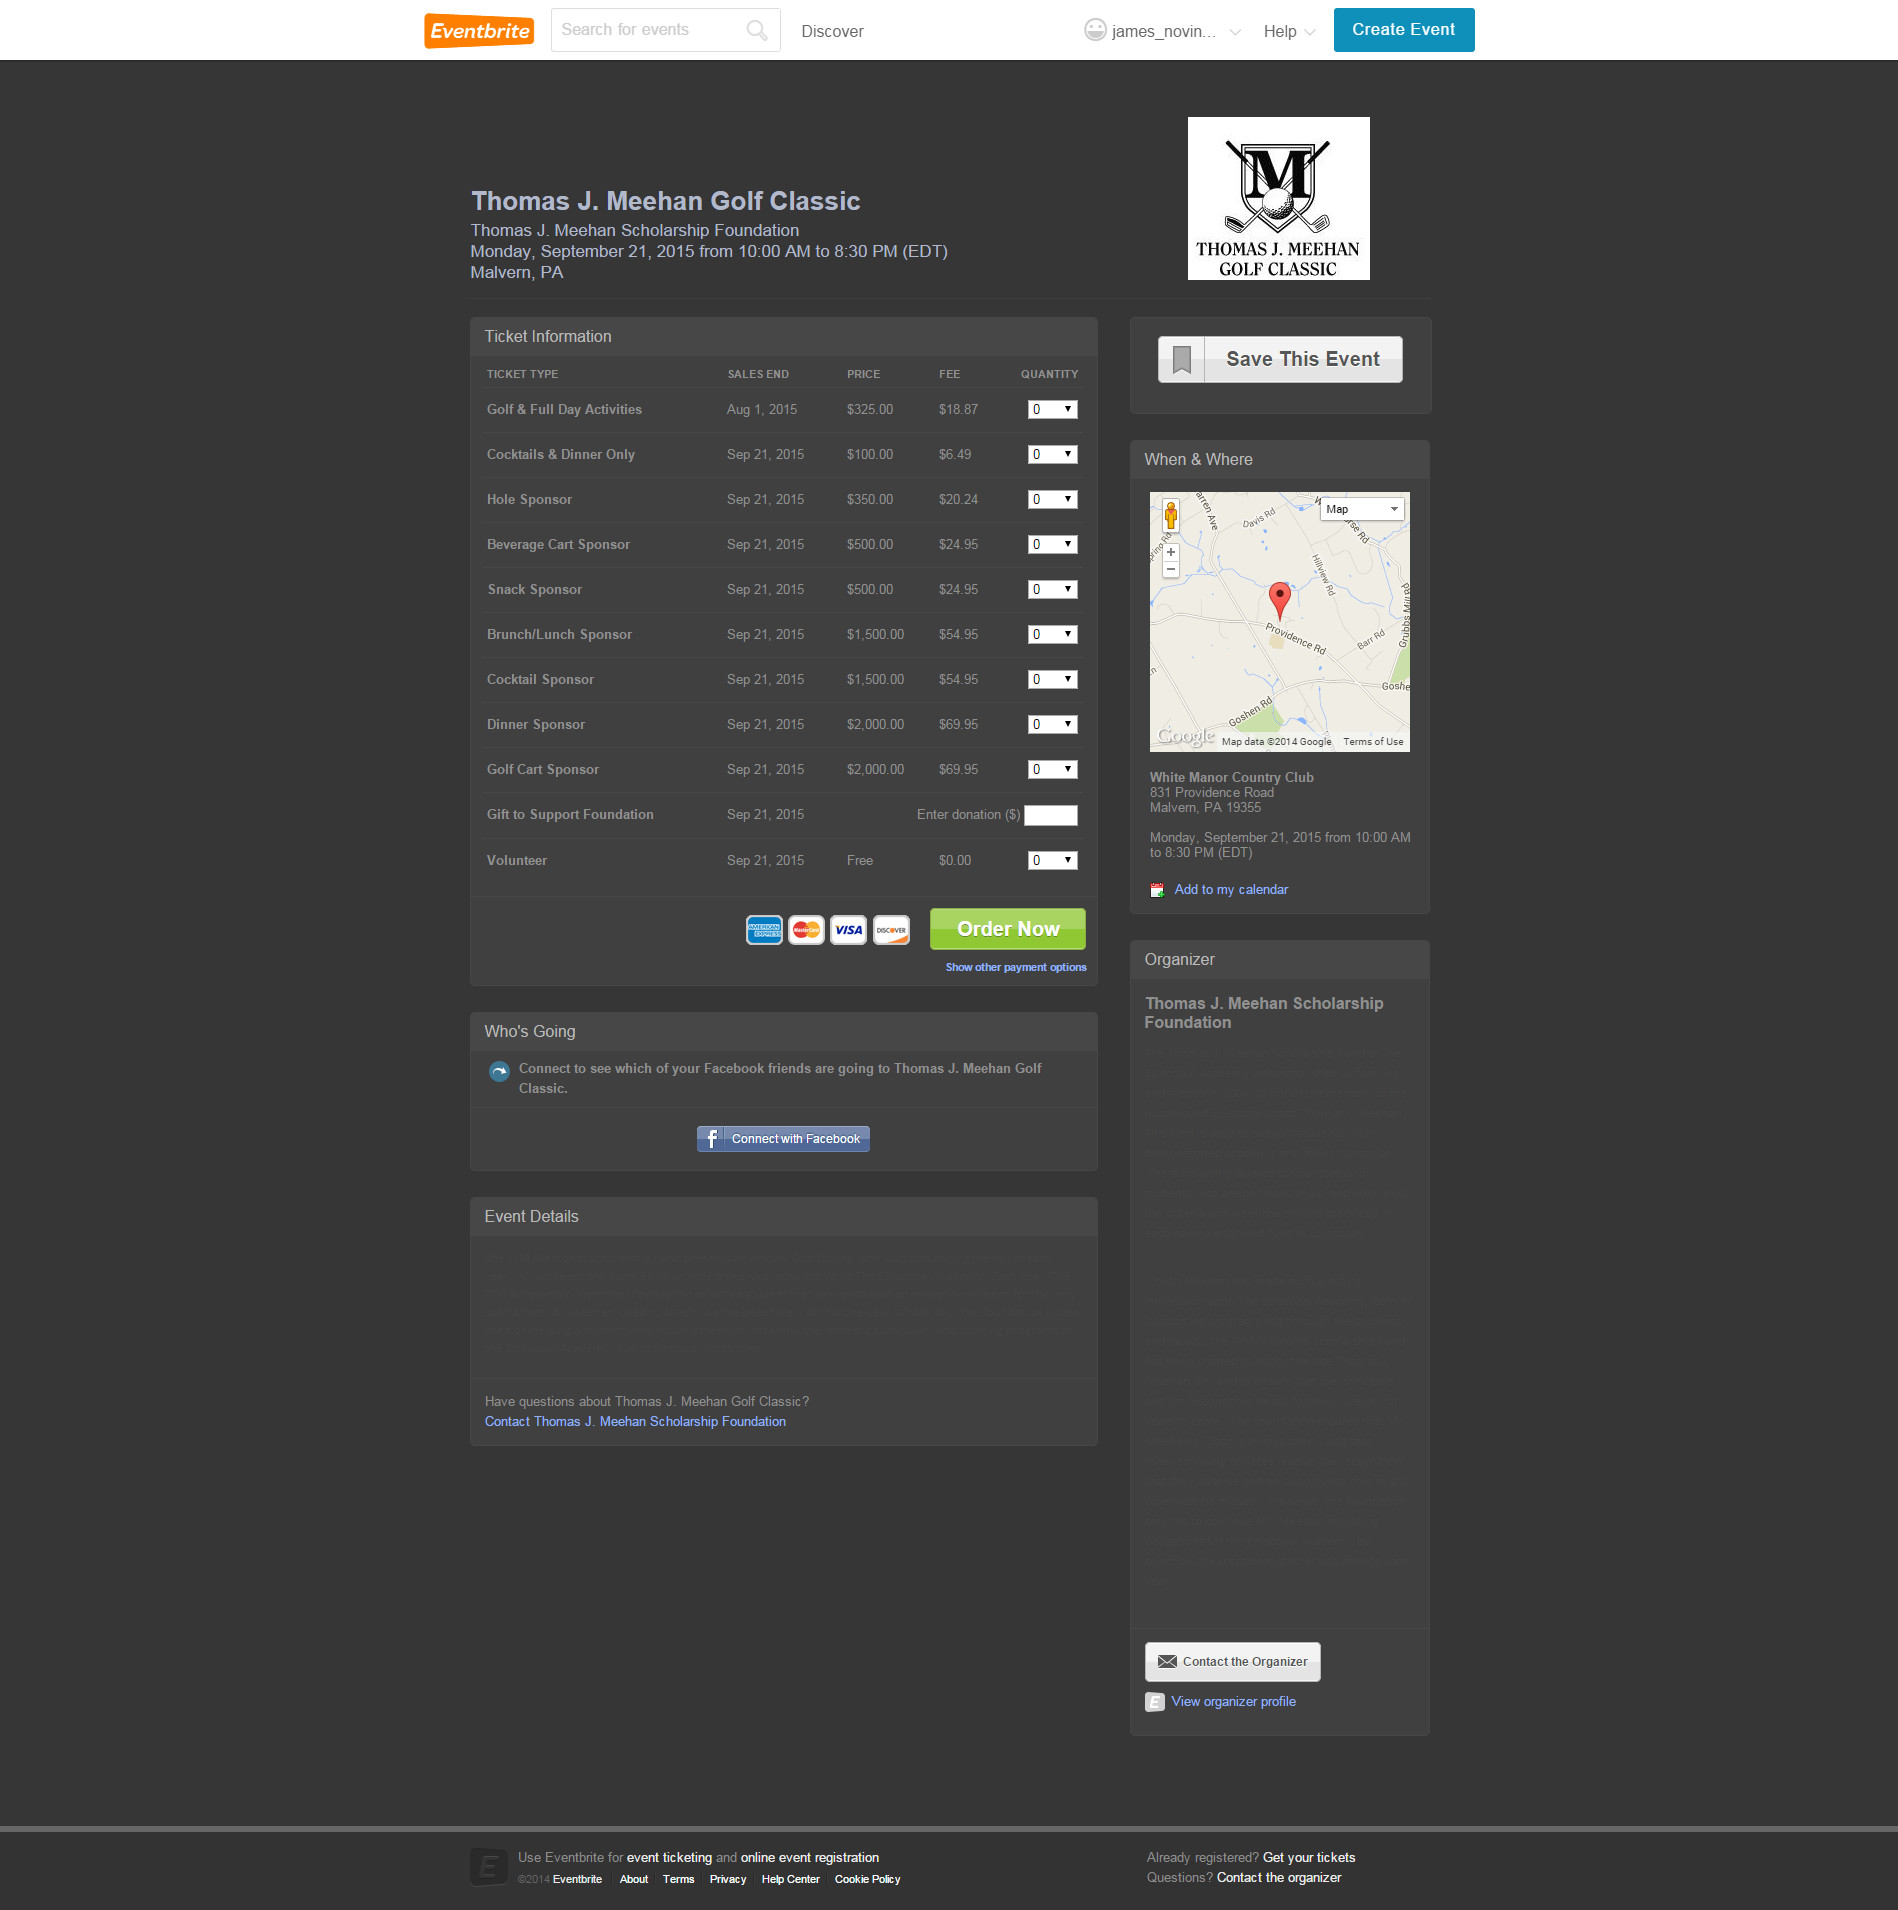Open quantity dropdown for Hole Sponsor

1052,499
